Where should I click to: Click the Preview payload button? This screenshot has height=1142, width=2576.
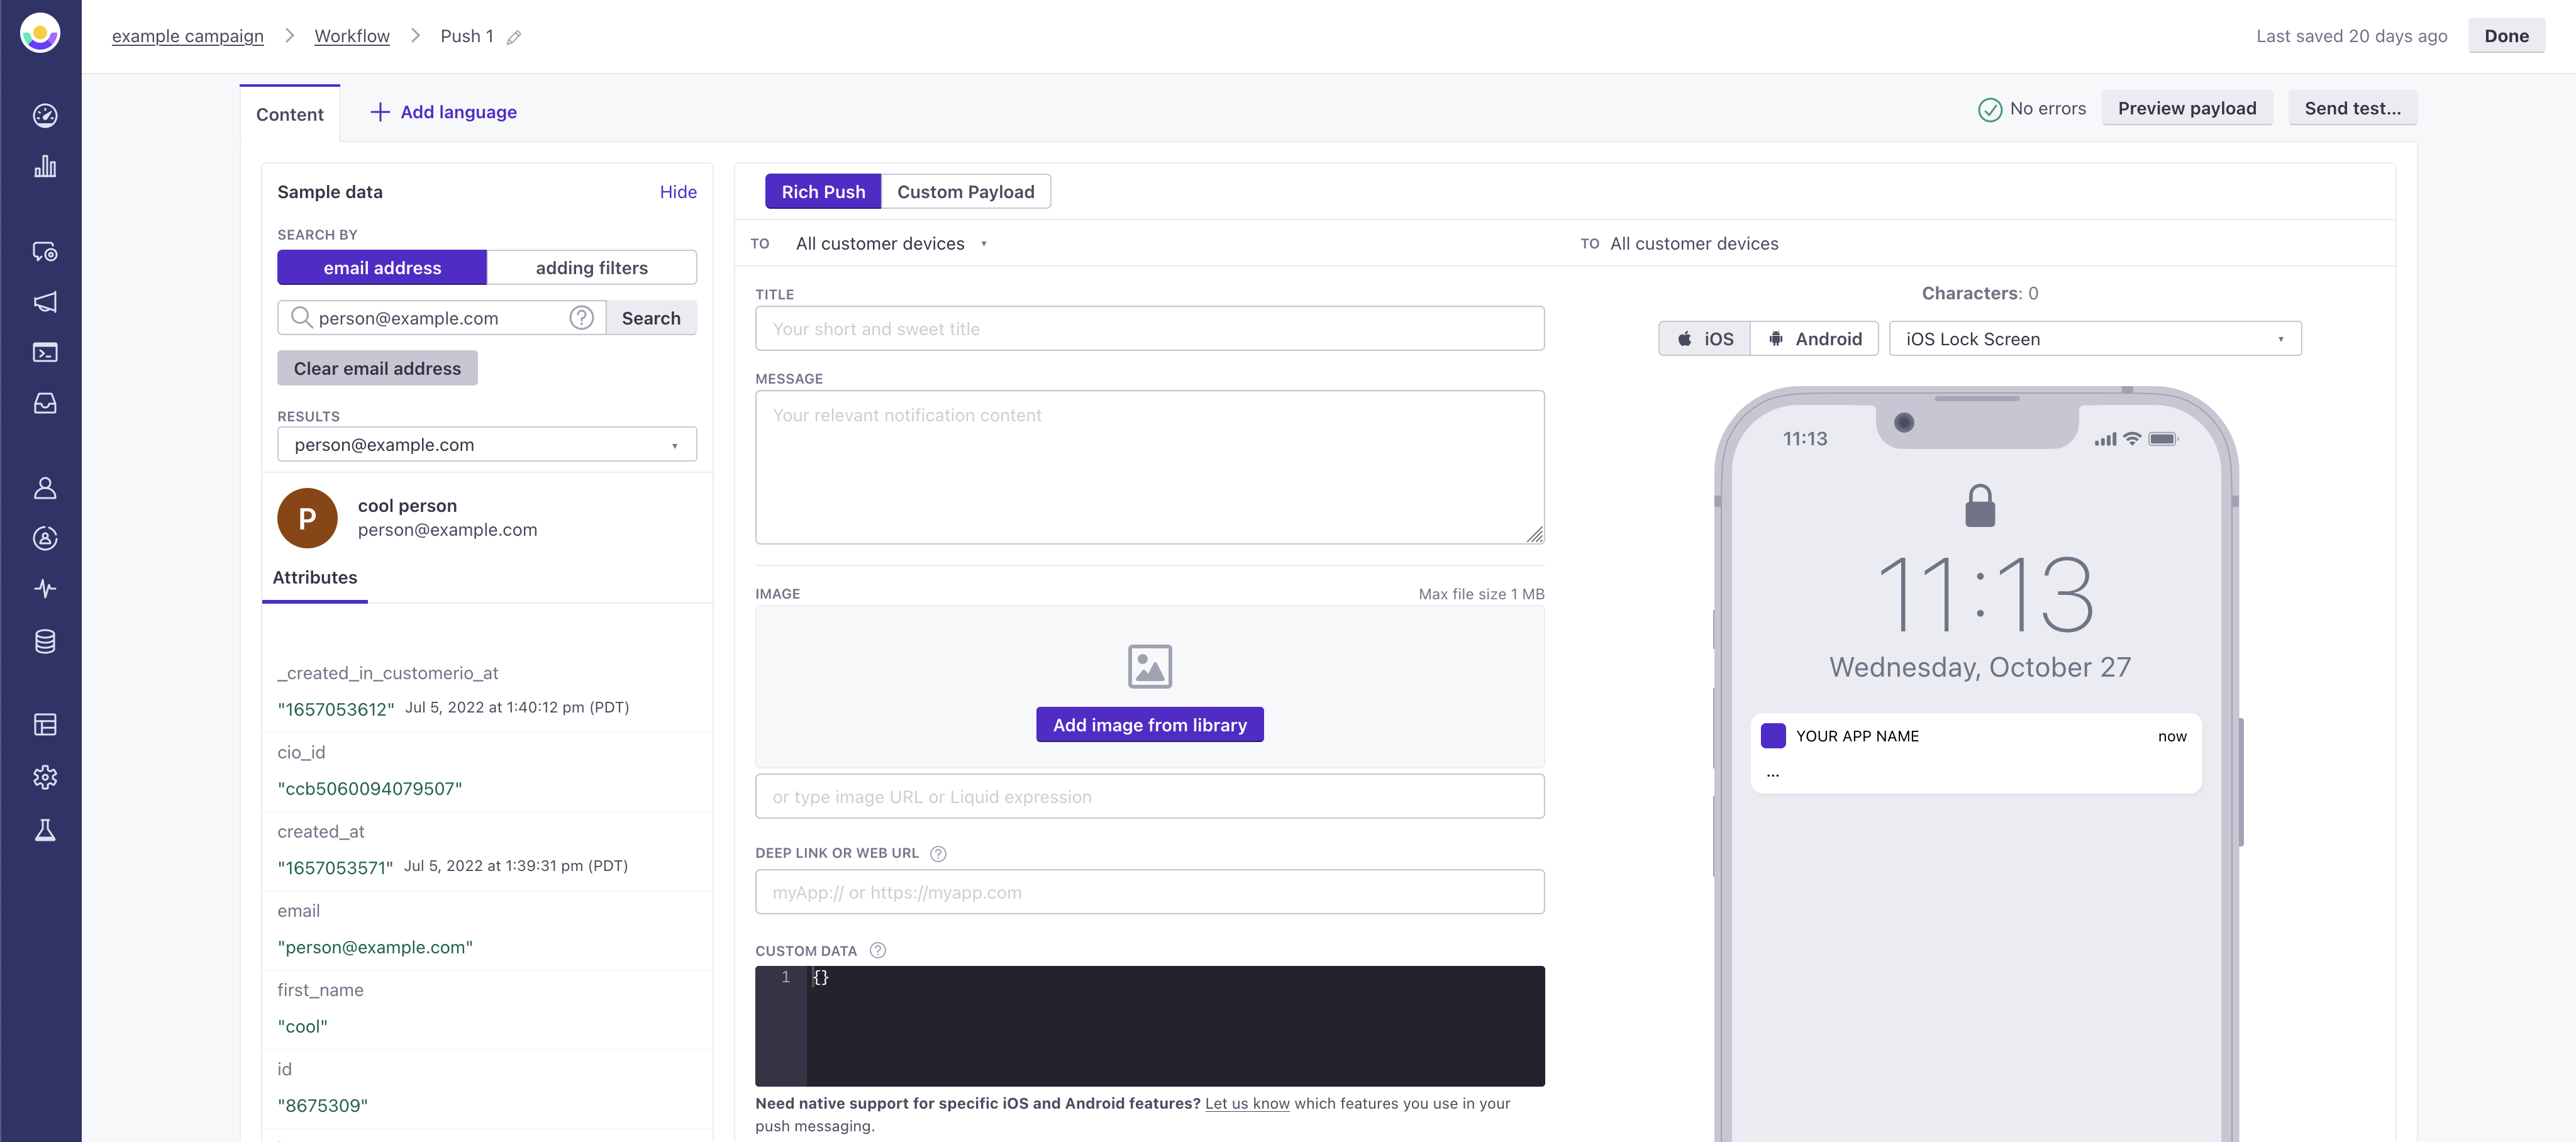tap(2187, 108)
